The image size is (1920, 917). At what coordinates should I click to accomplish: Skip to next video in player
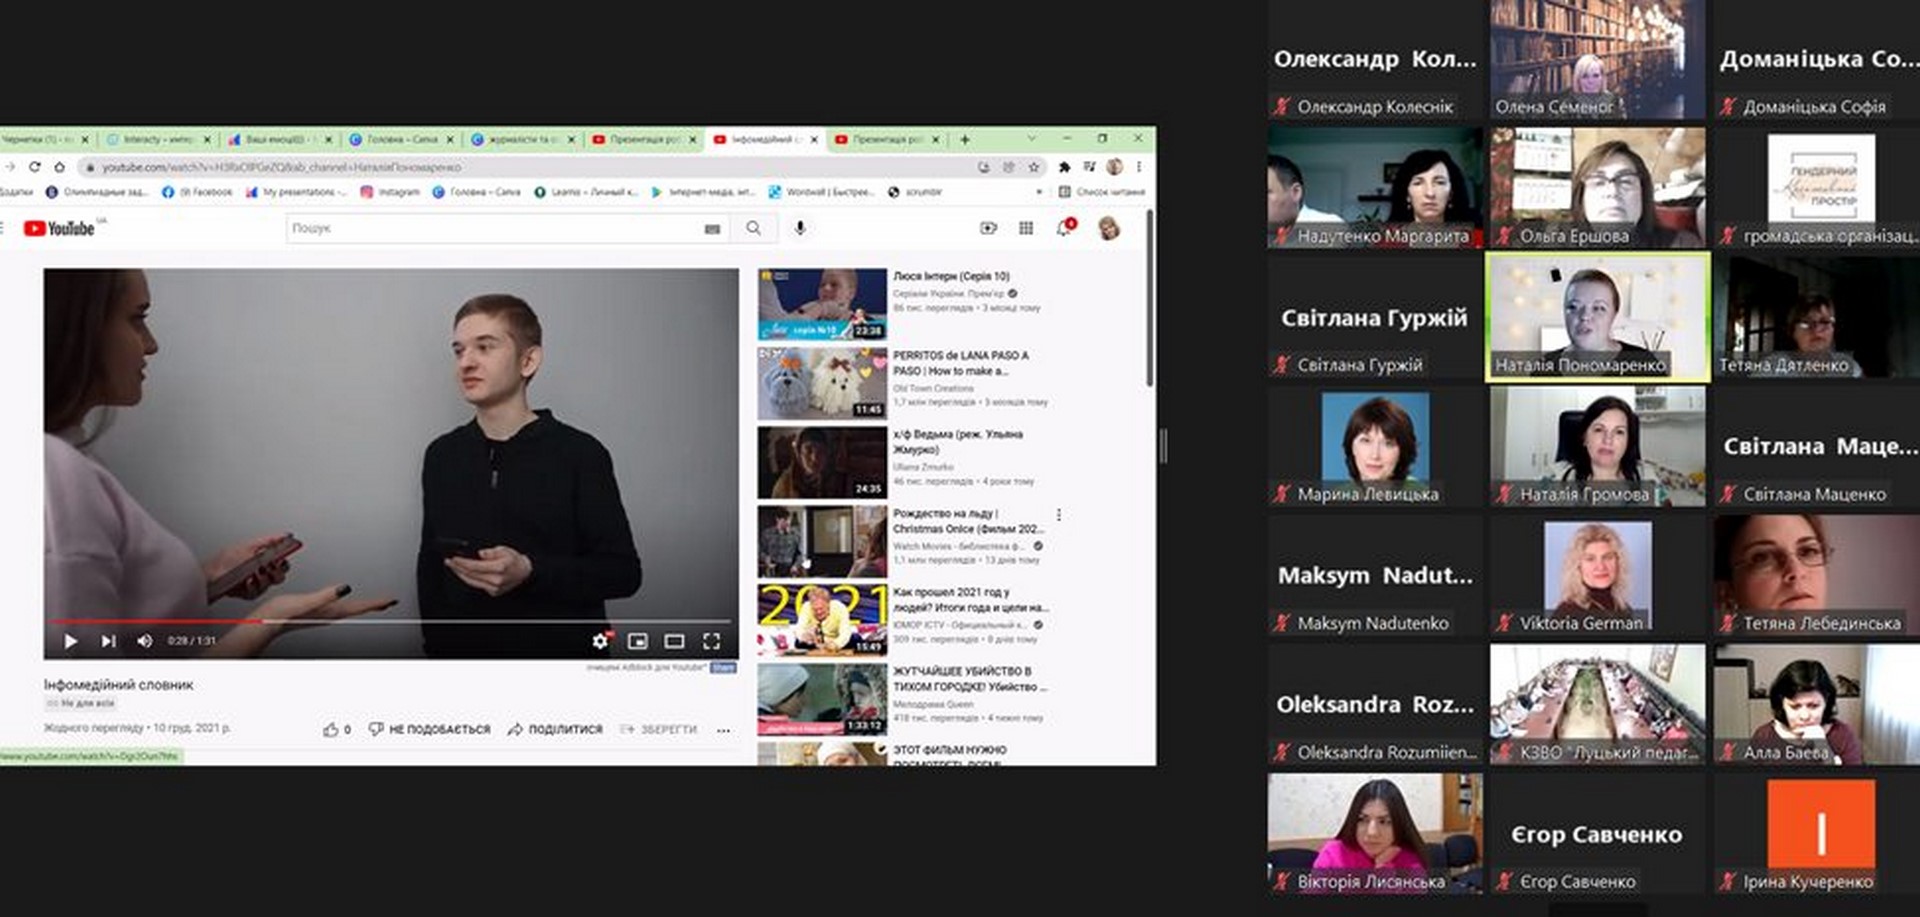tap(108, 641)
